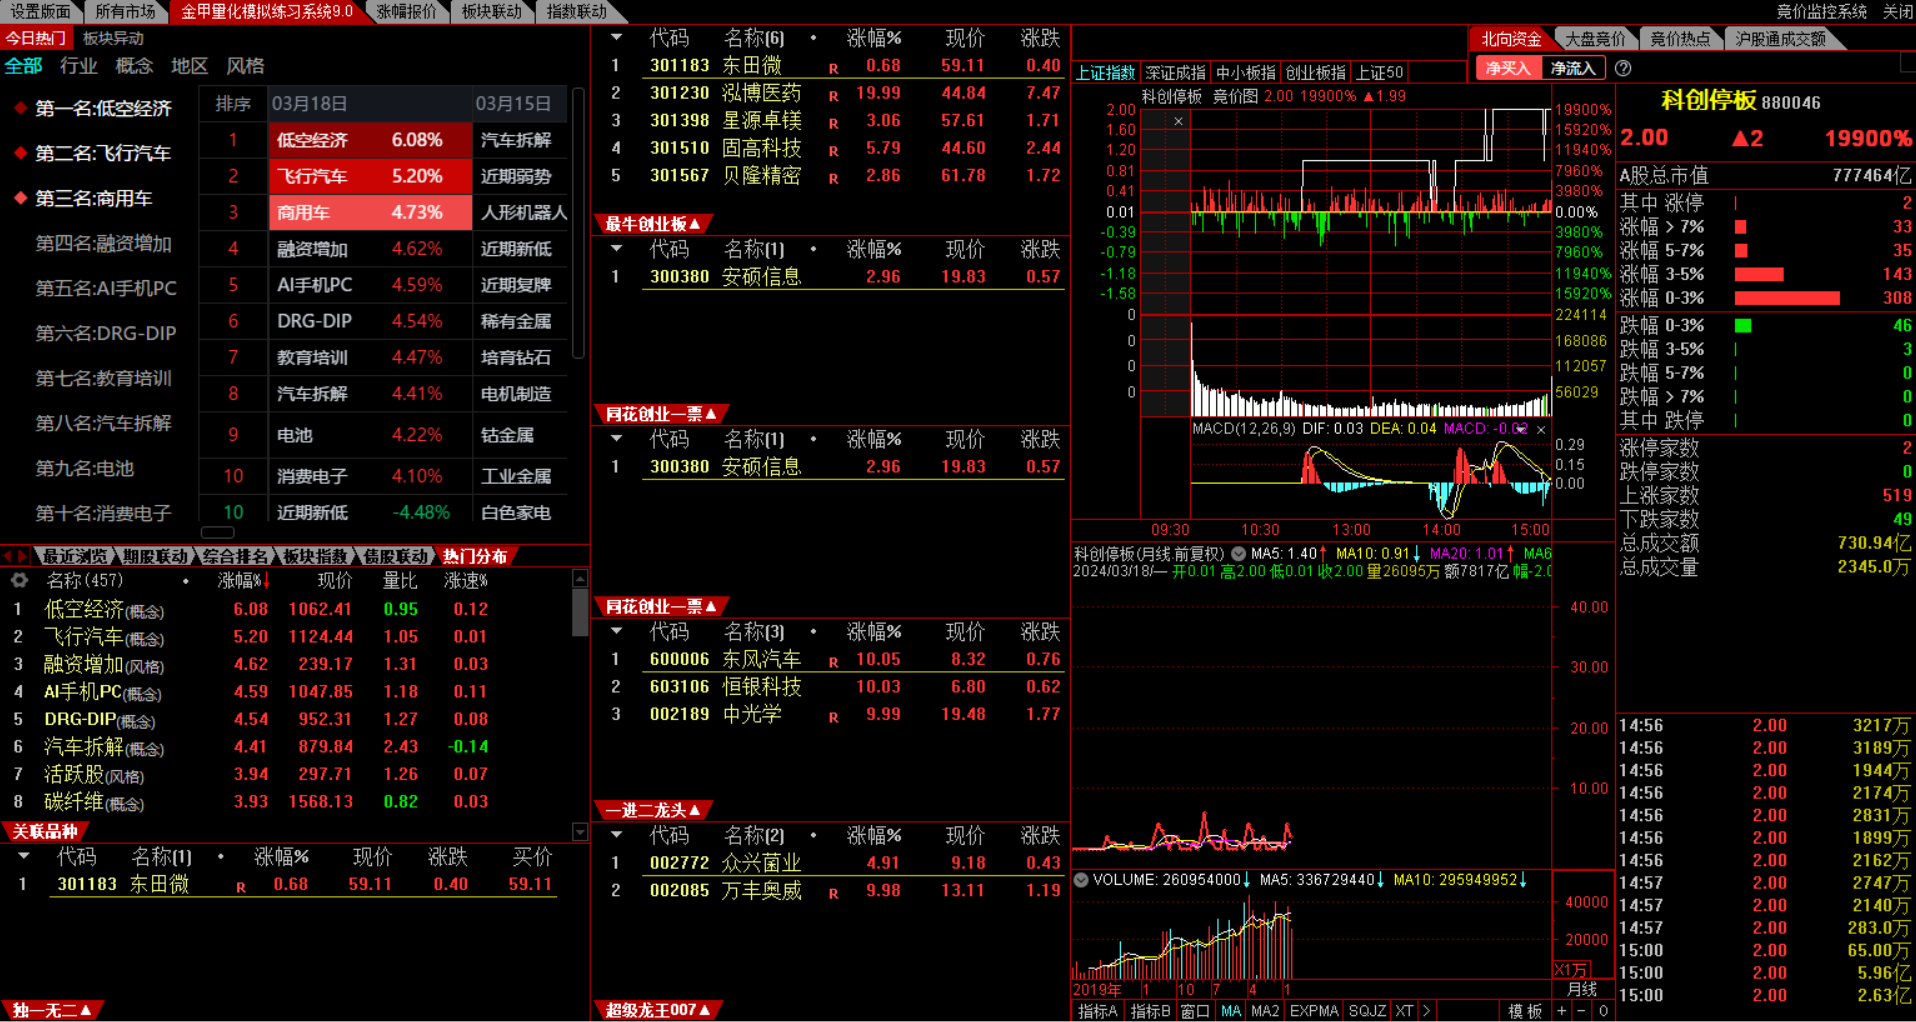The height and width of the screenshot is (1022, 1916).
Task: Select stock 300380 安硕信息 under 最牛创业板
Action: click(x=835, y=277)
